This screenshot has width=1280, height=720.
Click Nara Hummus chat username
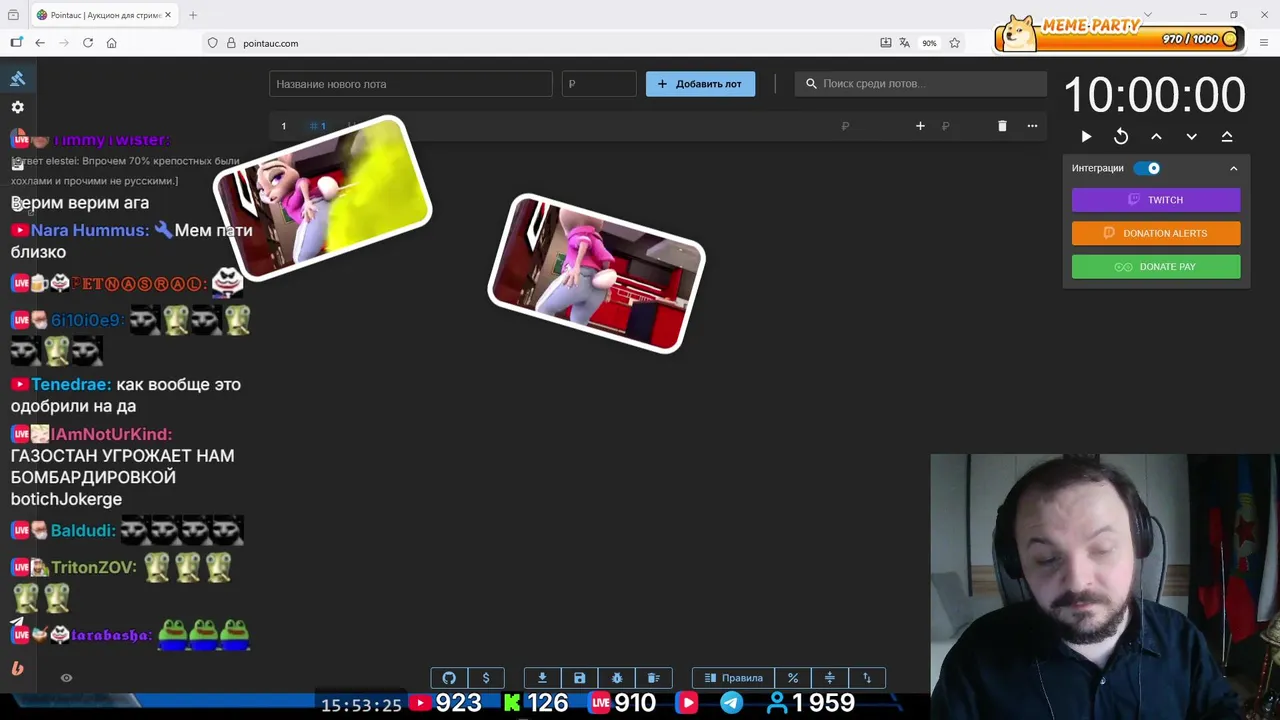tap(89, 230)
